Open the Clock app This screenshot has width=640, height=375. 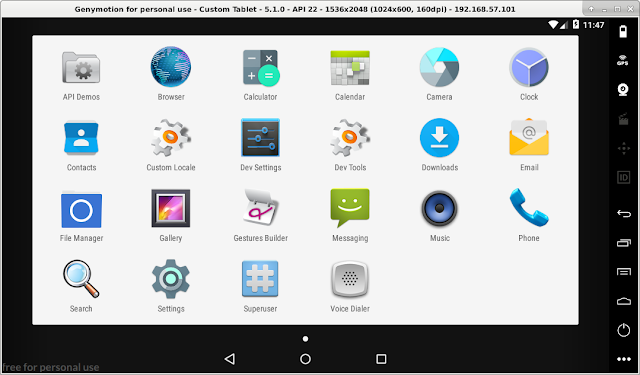click(x=529, y=75)
